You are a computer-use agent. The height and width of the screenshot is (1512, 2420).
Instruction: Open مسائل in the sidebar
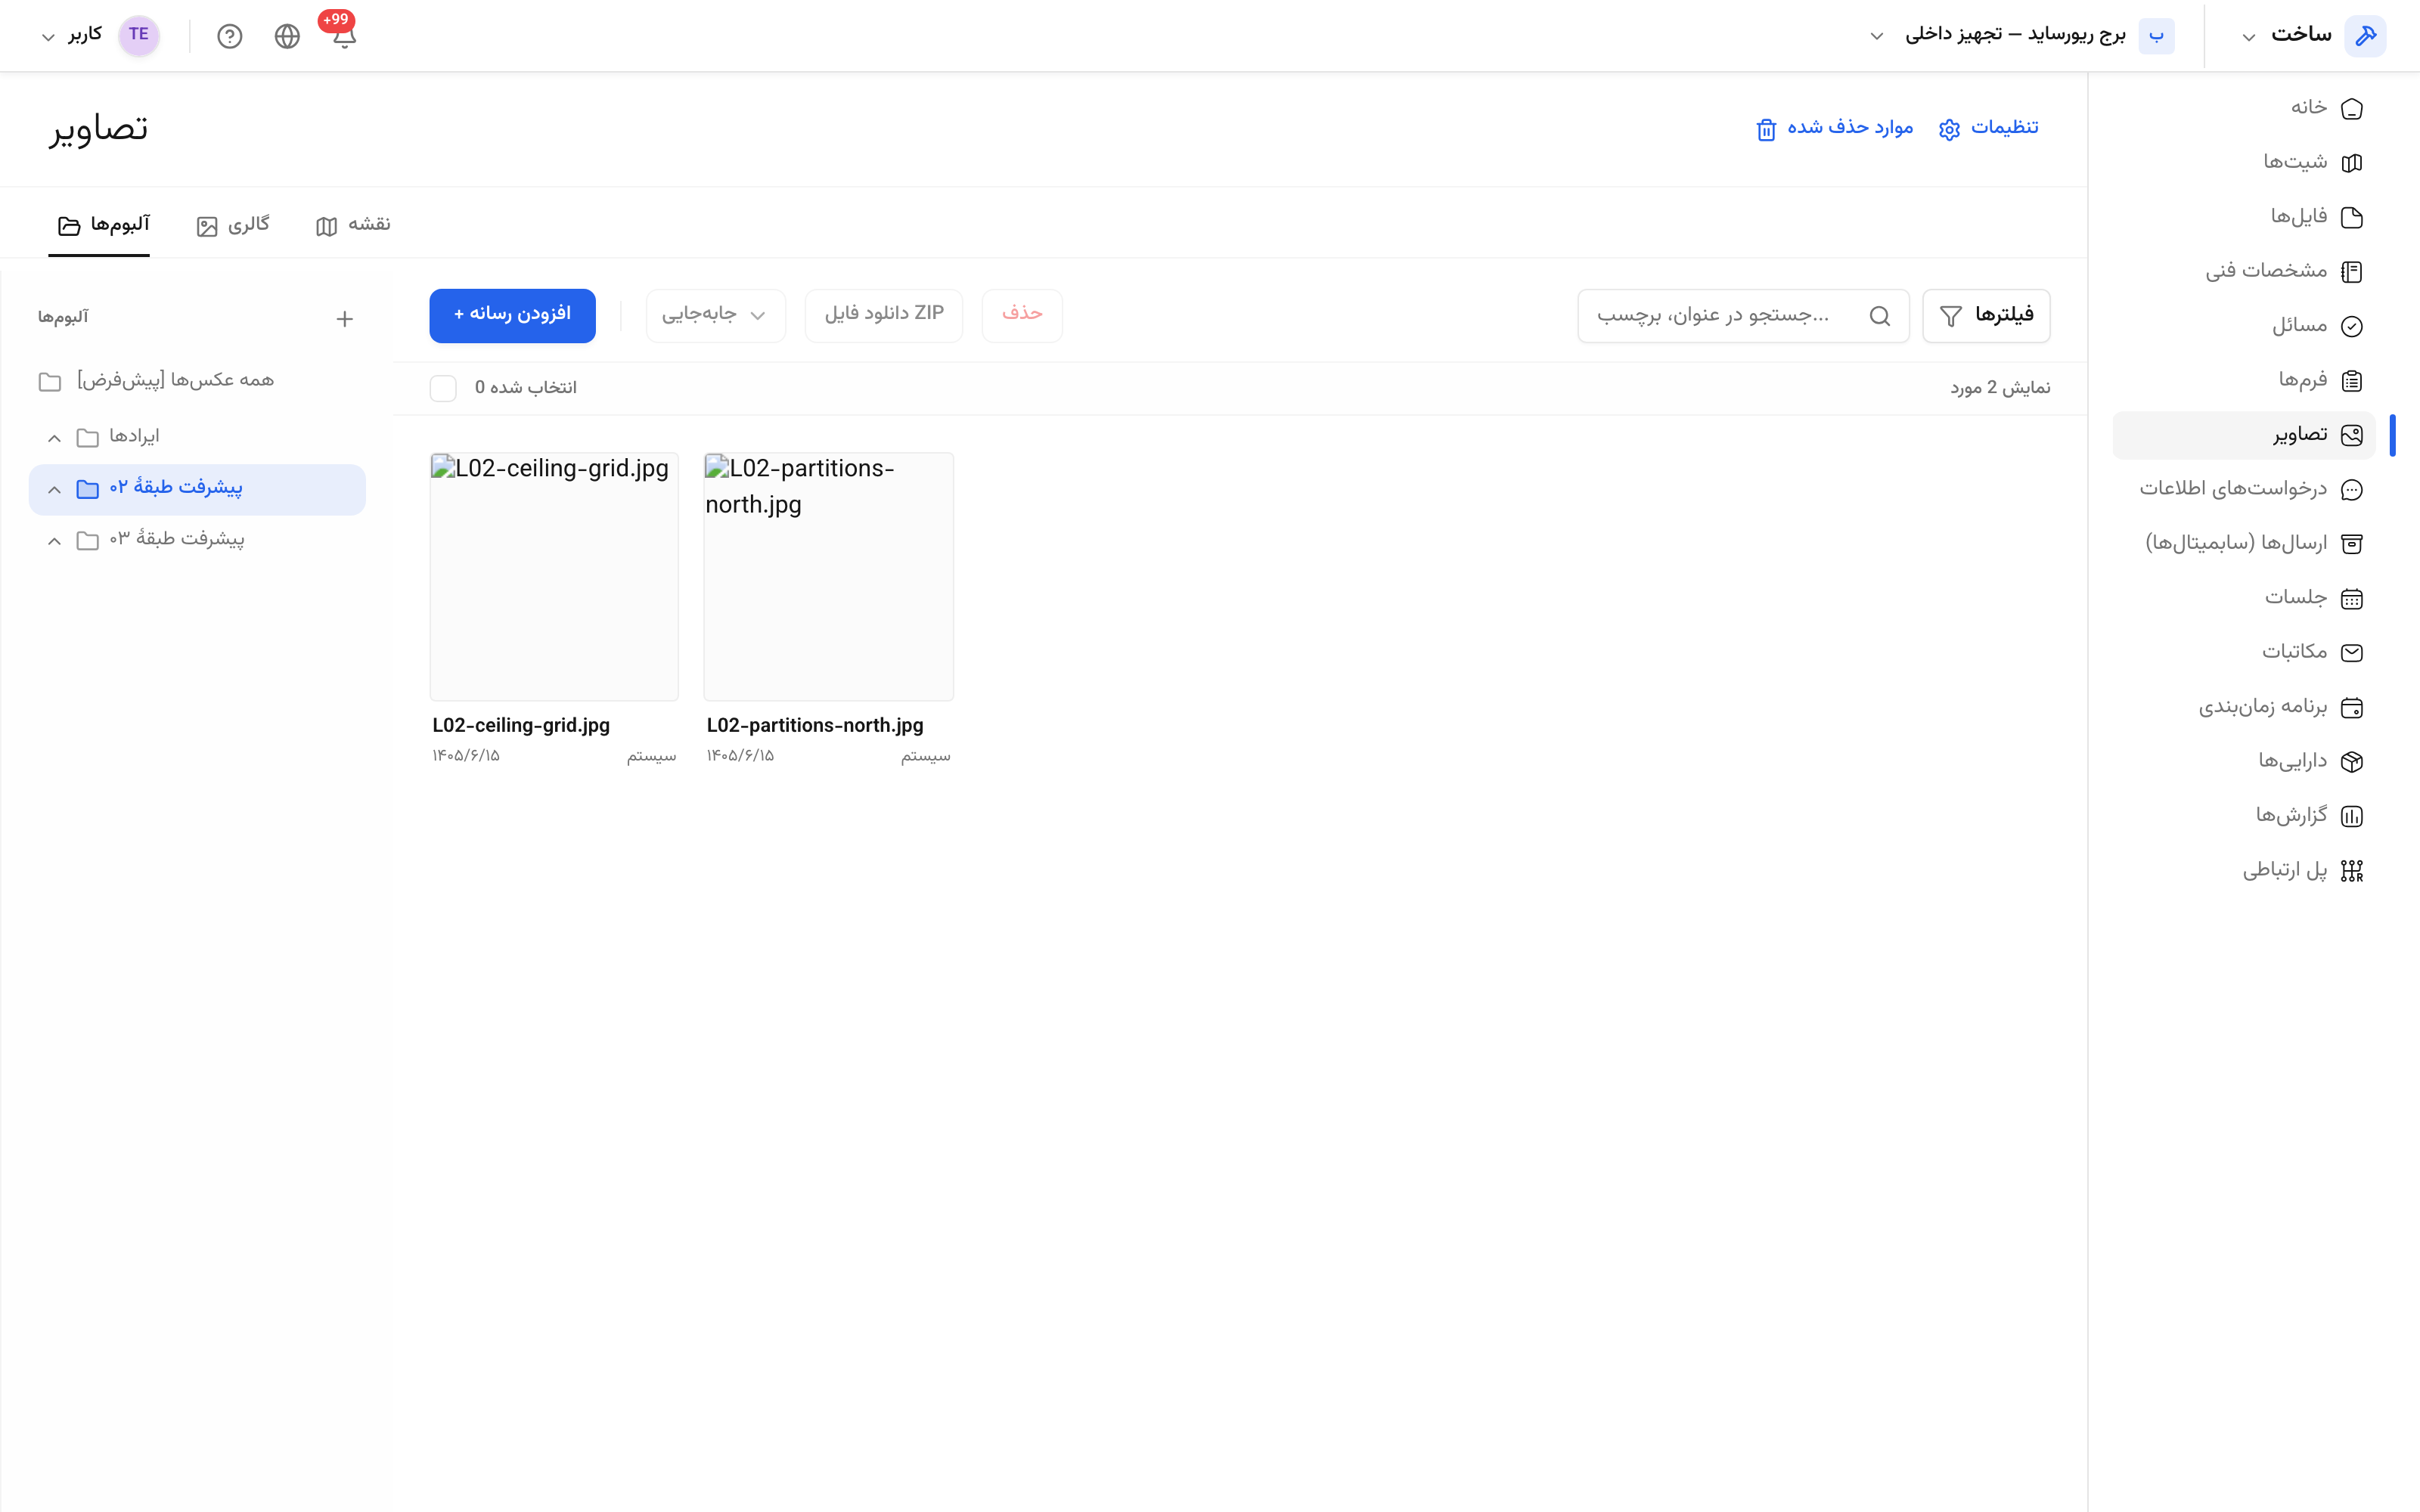pyautogui.click(x=2243, y=326)
